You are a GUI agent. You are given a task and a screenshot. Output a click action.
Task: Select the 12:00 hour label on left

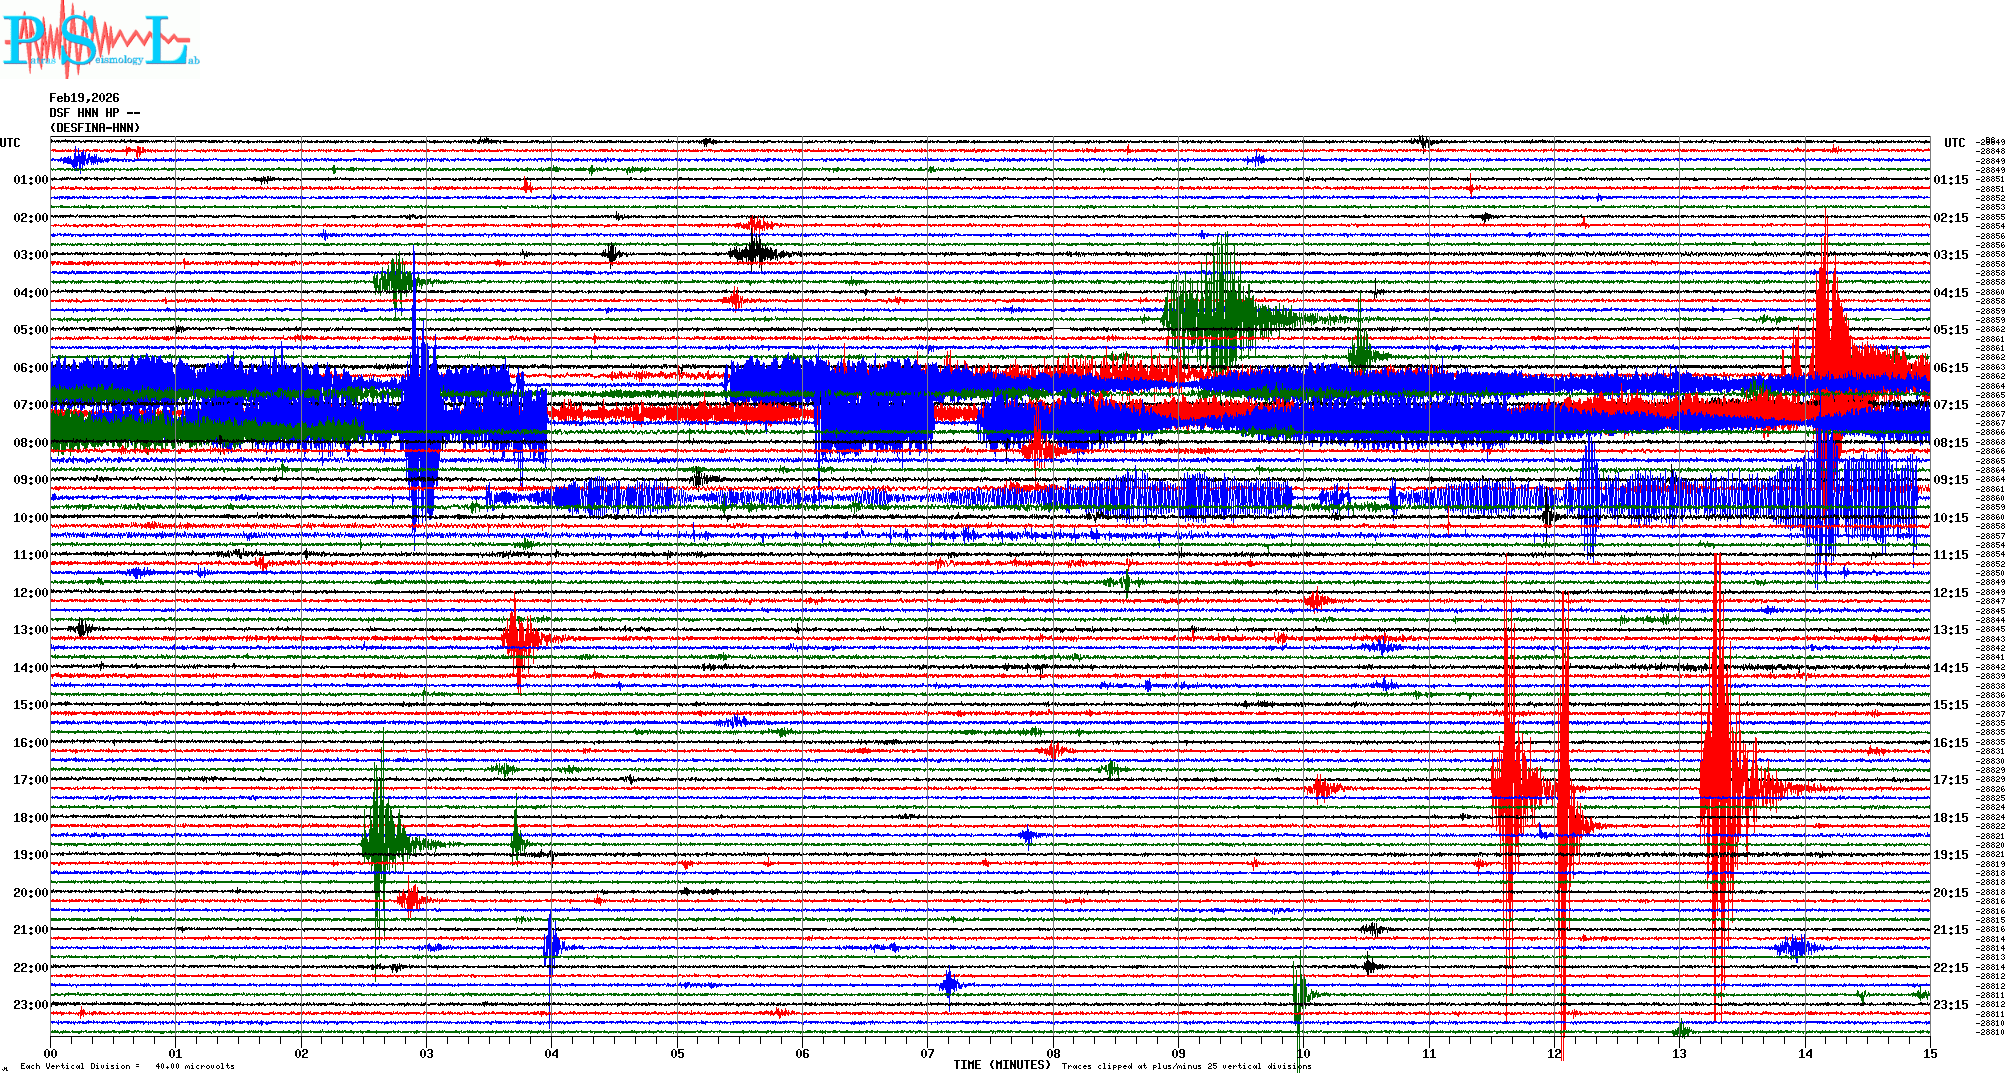click(30, 593)
